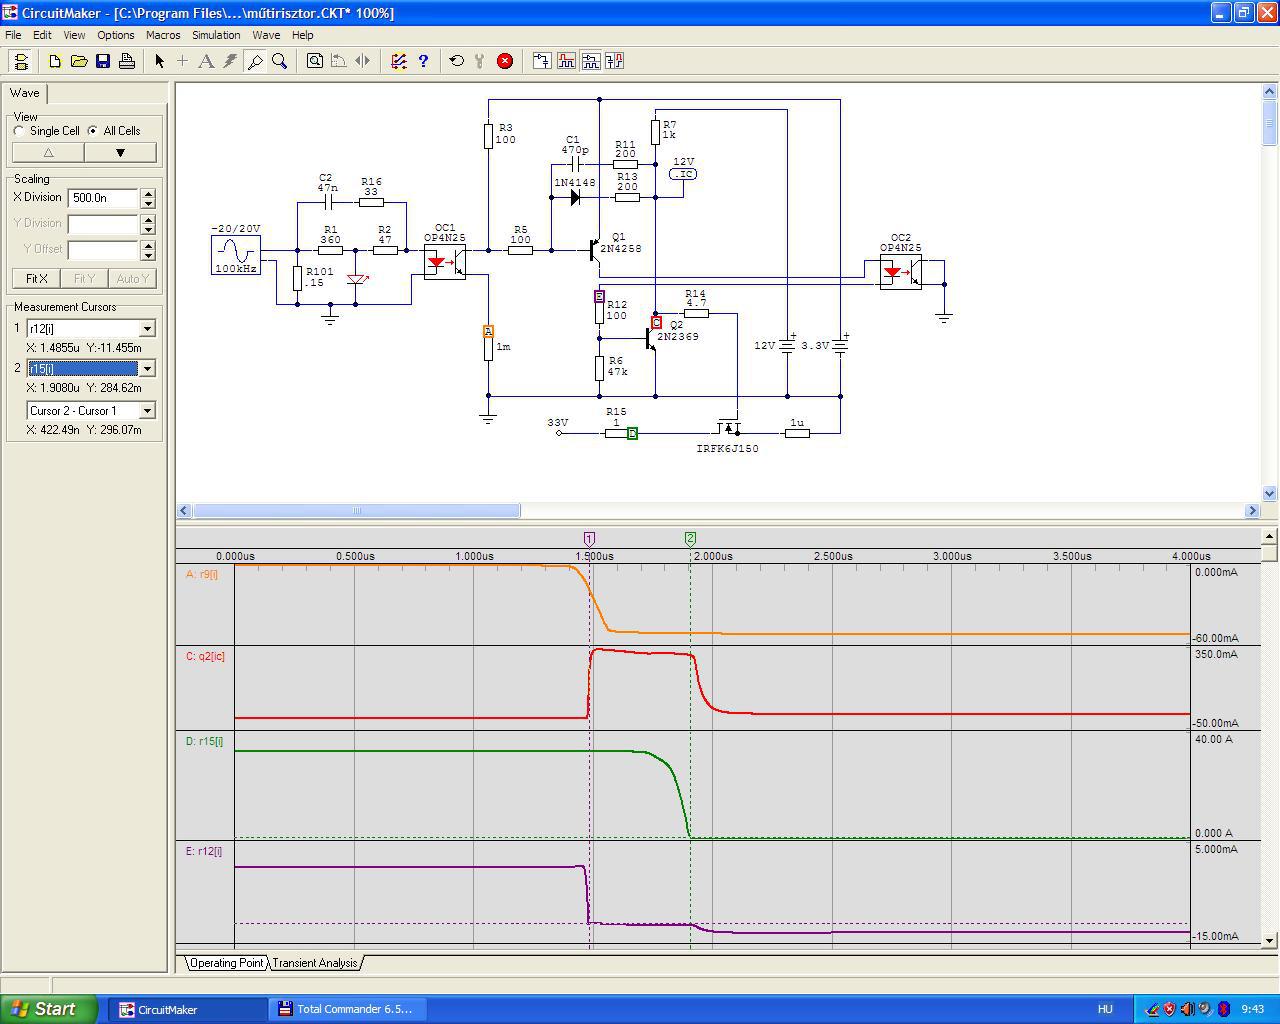Select the Single Cell radio button
Viewport: 1280px width, 1024px height.
point(20,131)
